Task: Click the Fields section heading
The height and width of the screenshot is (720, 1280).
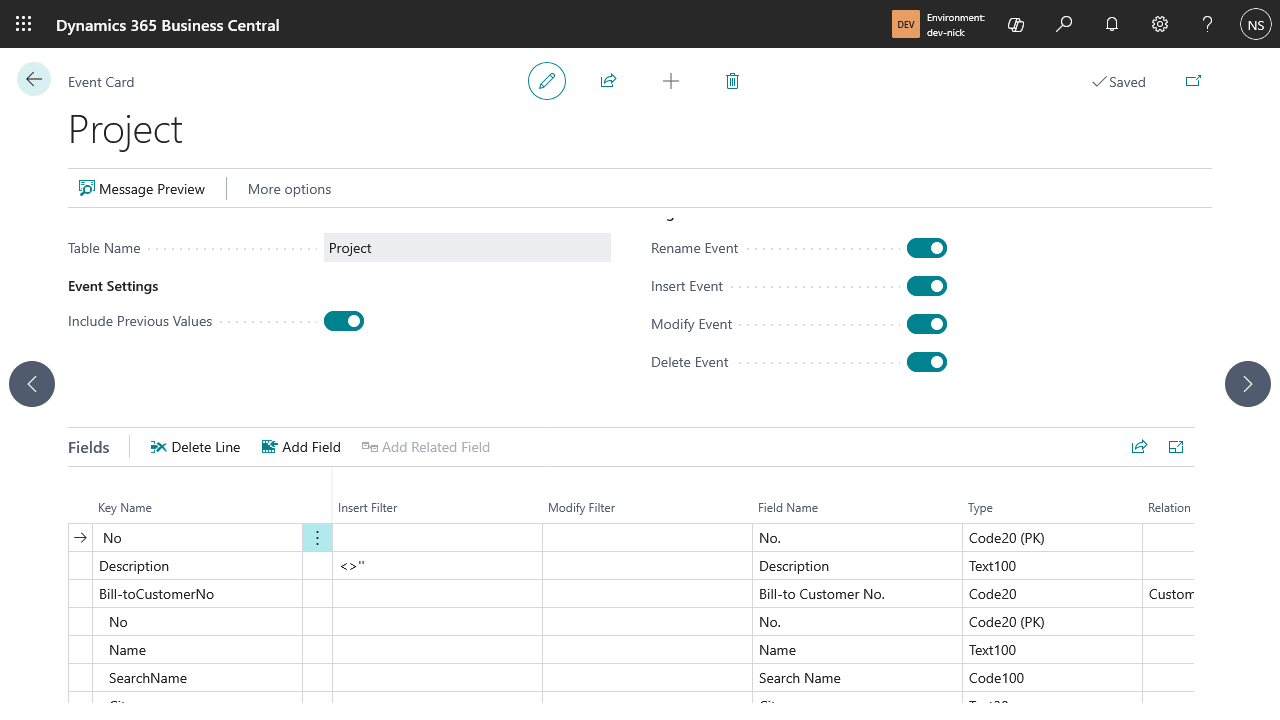Action: click(x=89, y=447)
